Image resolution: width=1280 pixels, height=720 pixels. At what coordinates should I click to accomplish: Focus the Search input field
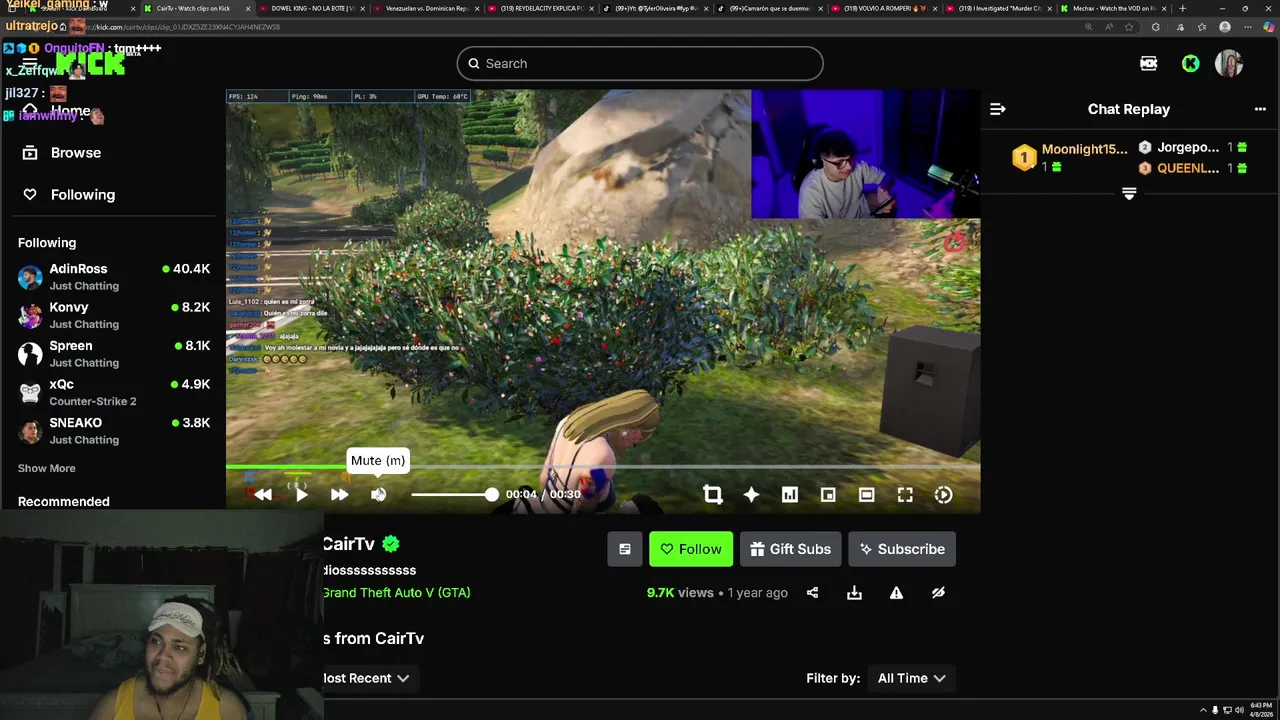[640, 63]
